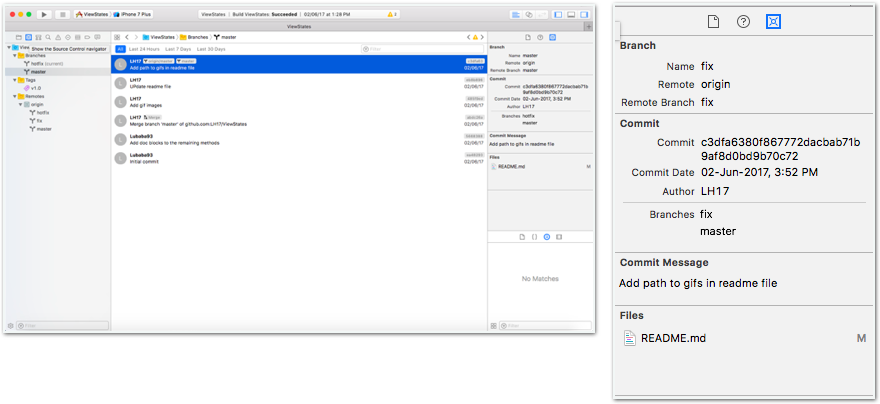
Task: Go forward using jump bar right arrow
Action: [x=136, y=37]
